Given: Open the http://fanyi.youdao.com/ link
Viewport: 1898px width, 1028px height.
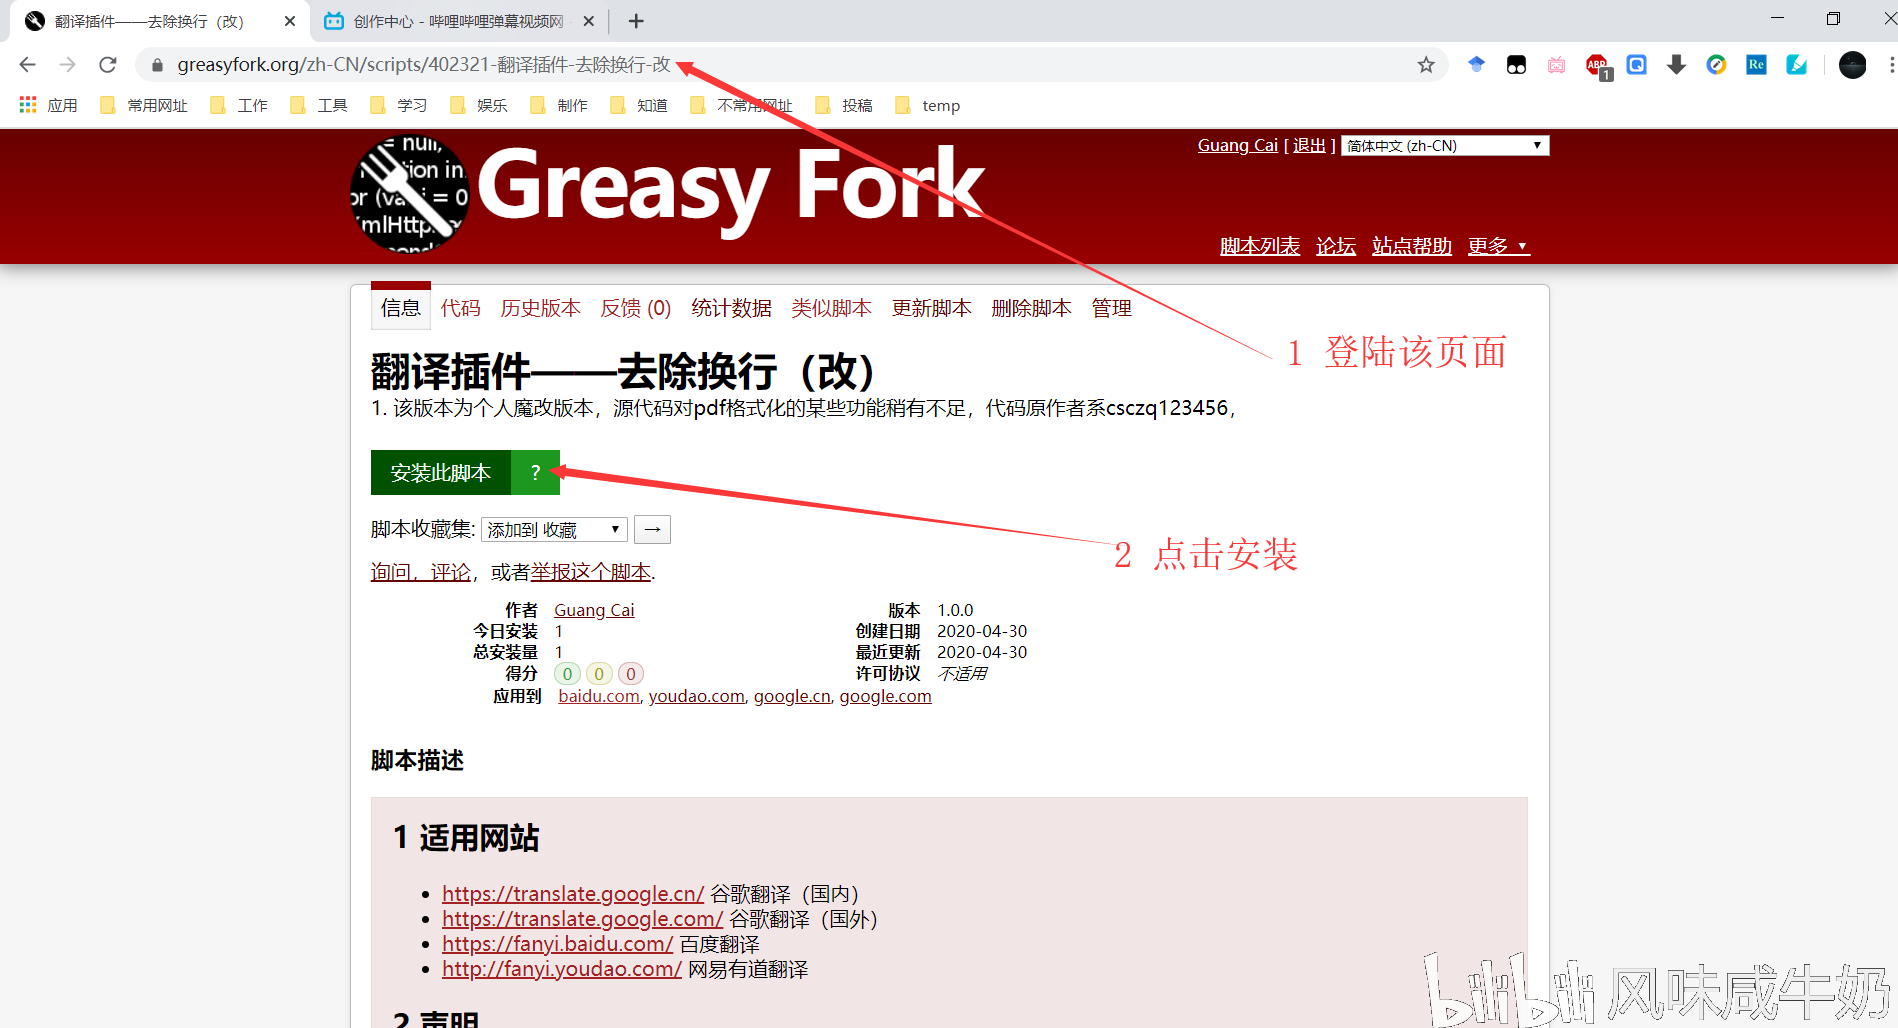Looking at the screenshot, I should pos(562,969).
